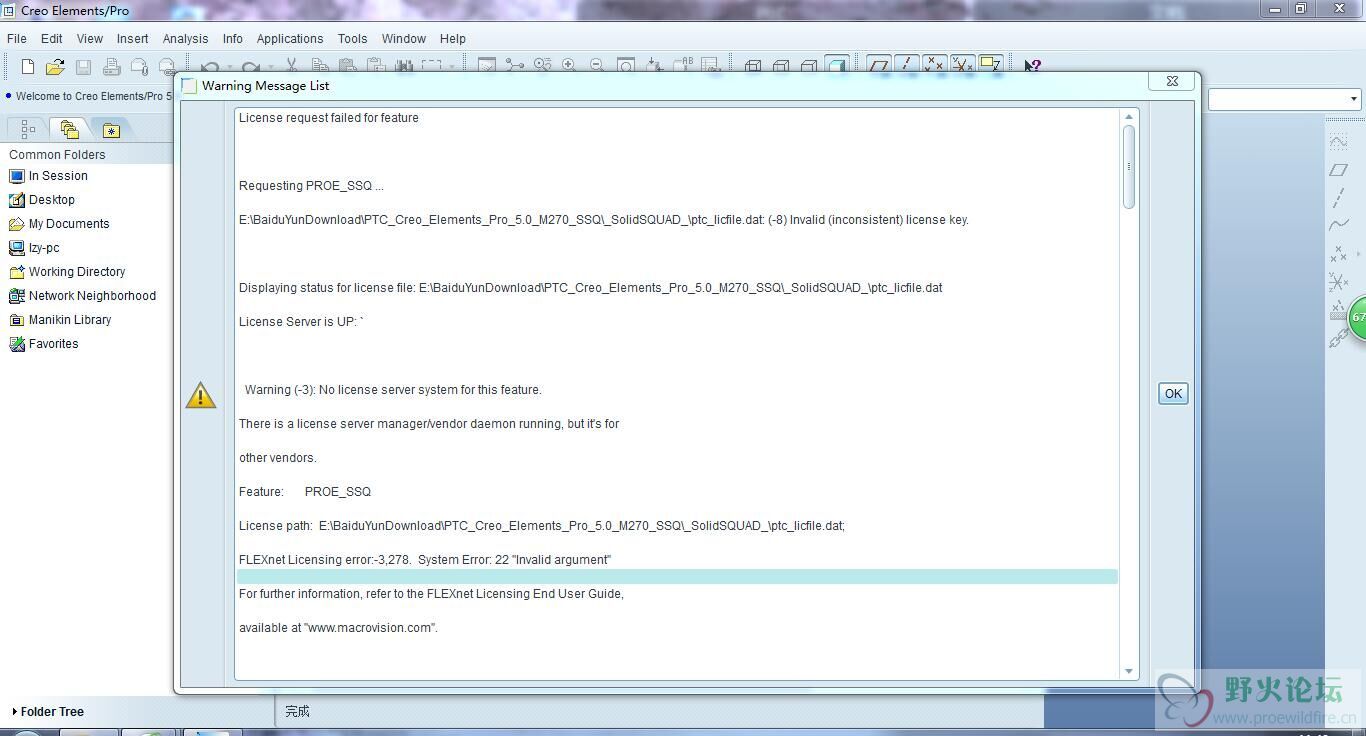Viewport: 1366px width, 736px height.
Task: Click the warning list scrollbar thumb
Action: click(1129, 166)
